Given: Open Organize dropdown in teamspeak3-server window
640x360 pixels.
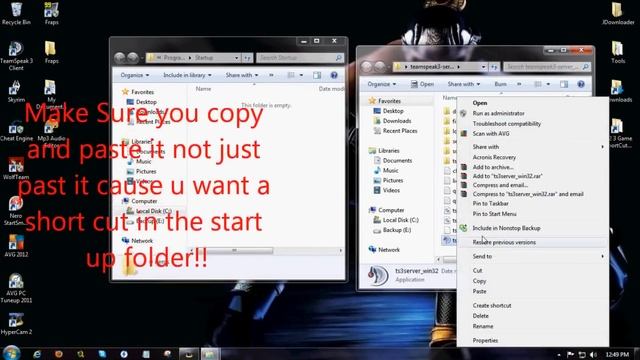Looking at the screenshot, I should point(382,84).
